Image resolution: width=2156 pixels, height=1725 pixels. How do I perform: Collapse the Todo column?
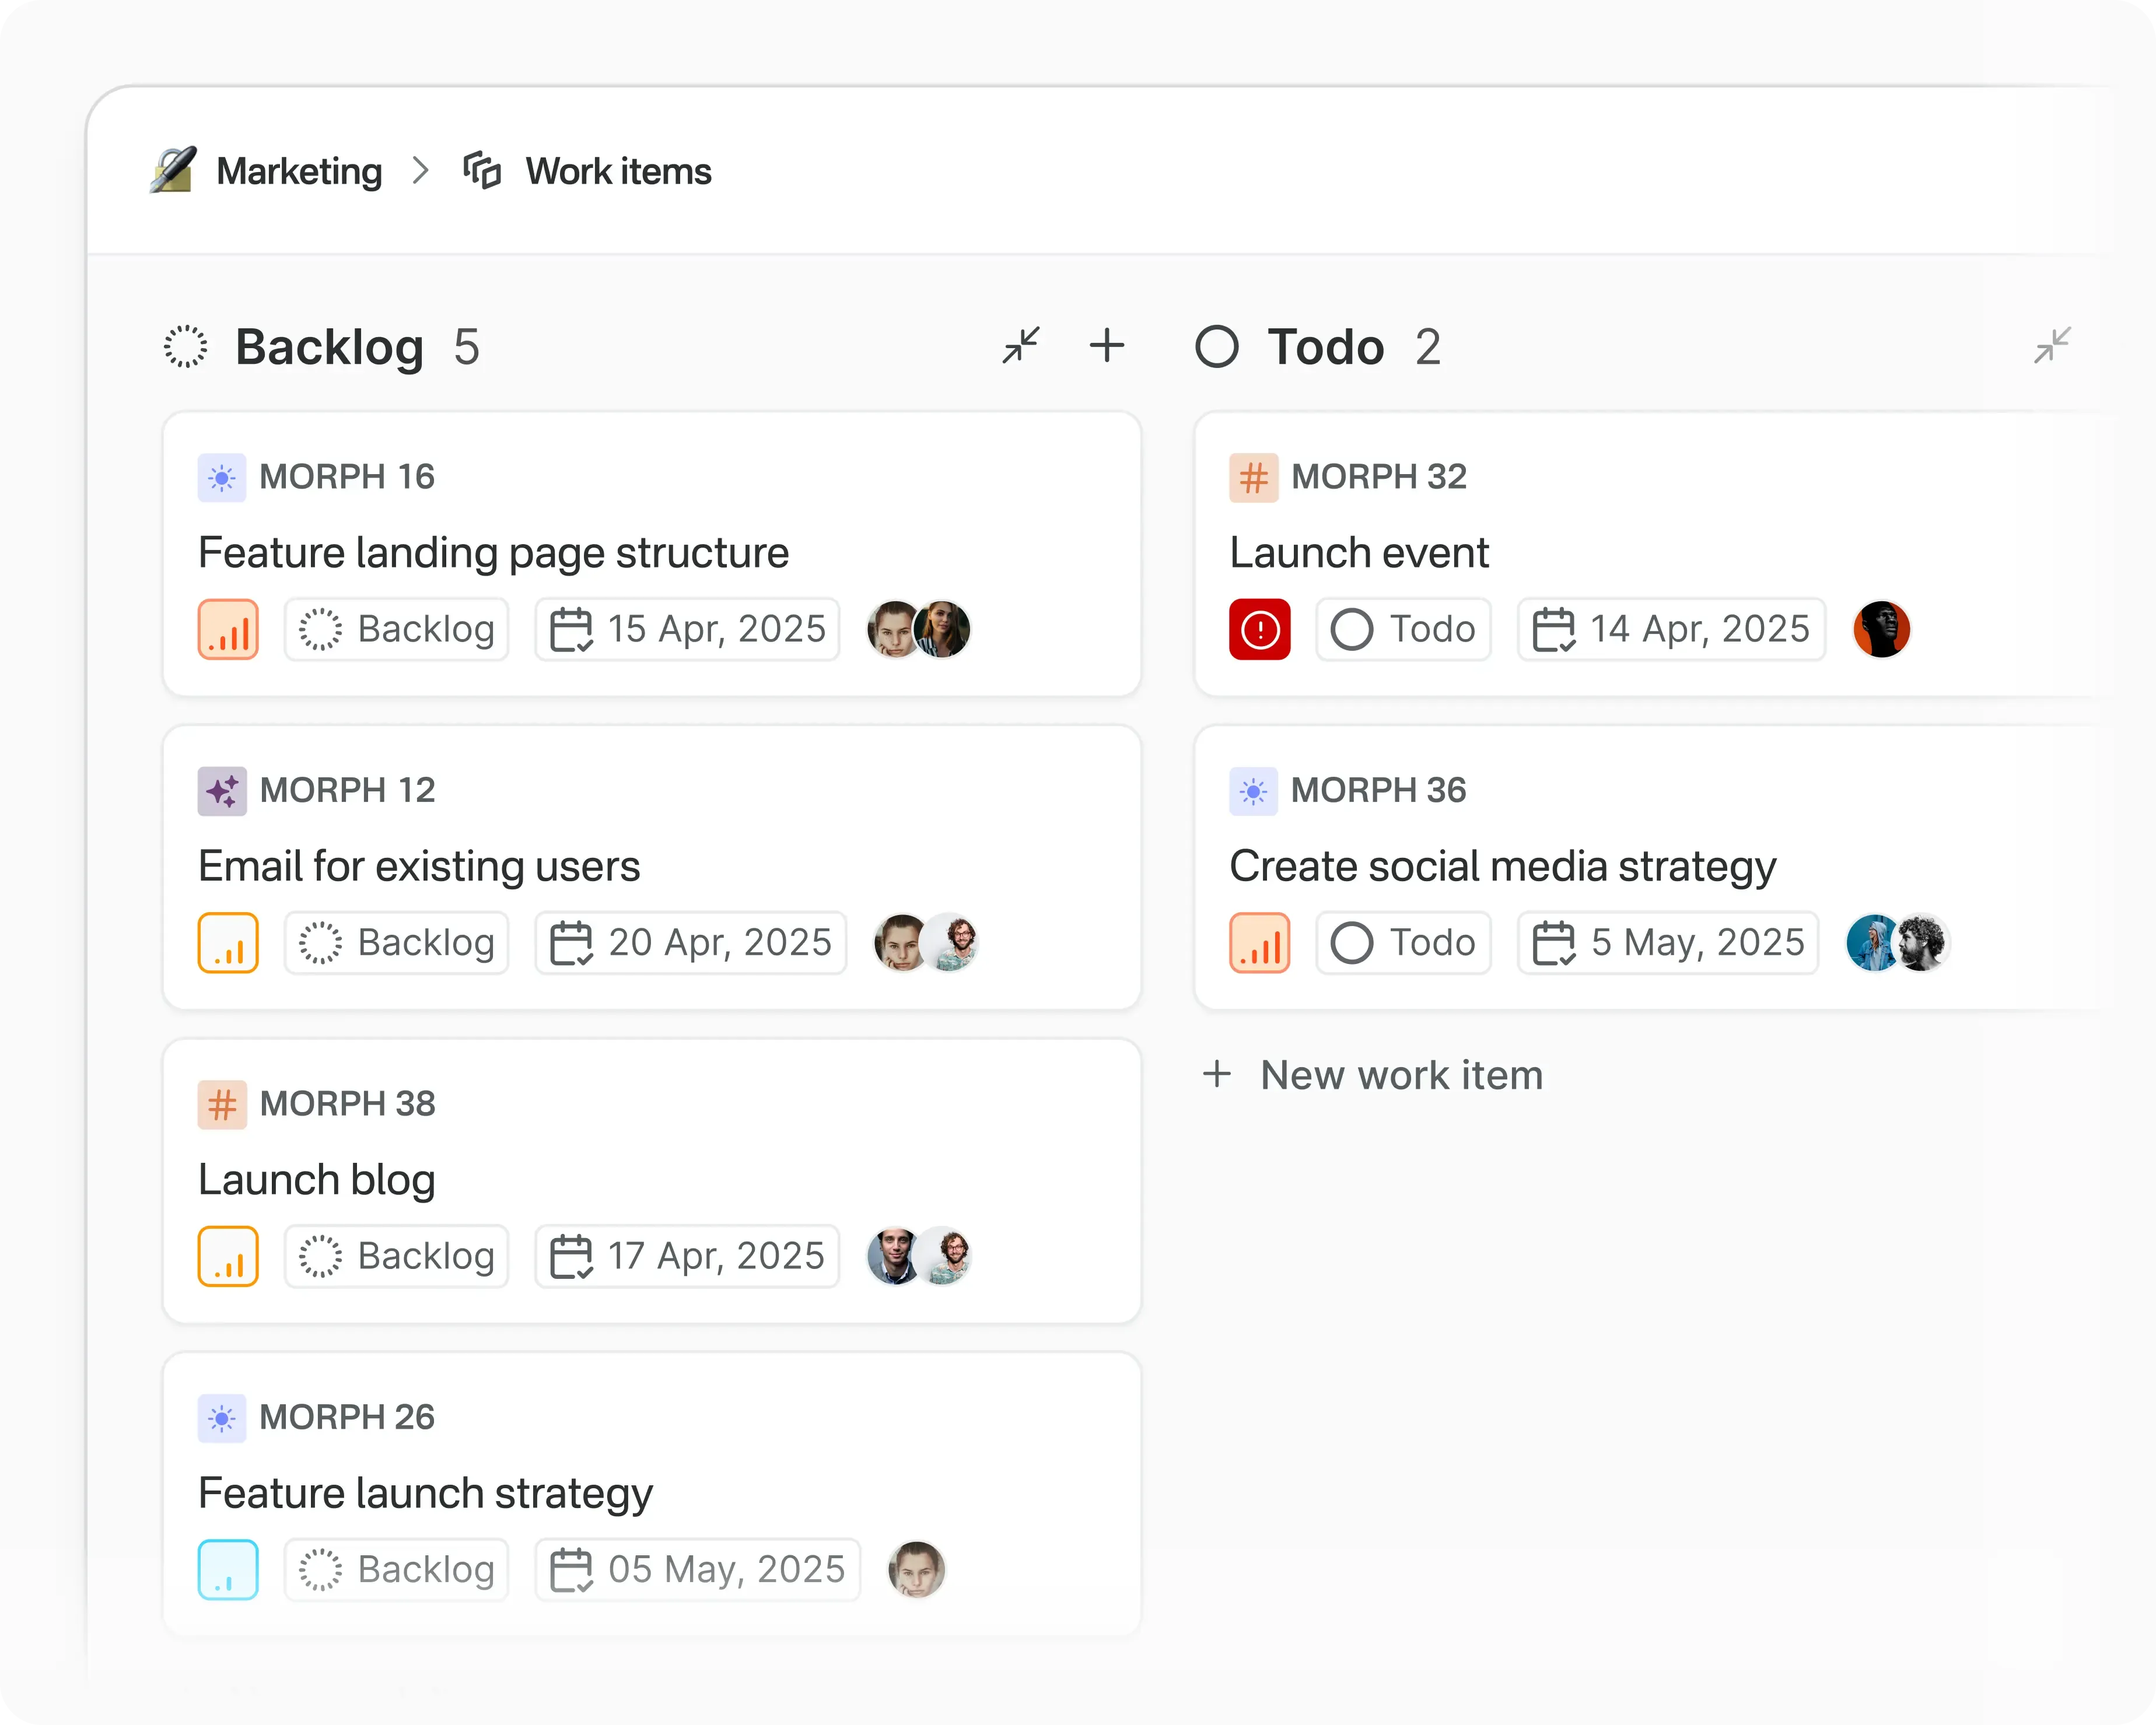click(2051, 346)
